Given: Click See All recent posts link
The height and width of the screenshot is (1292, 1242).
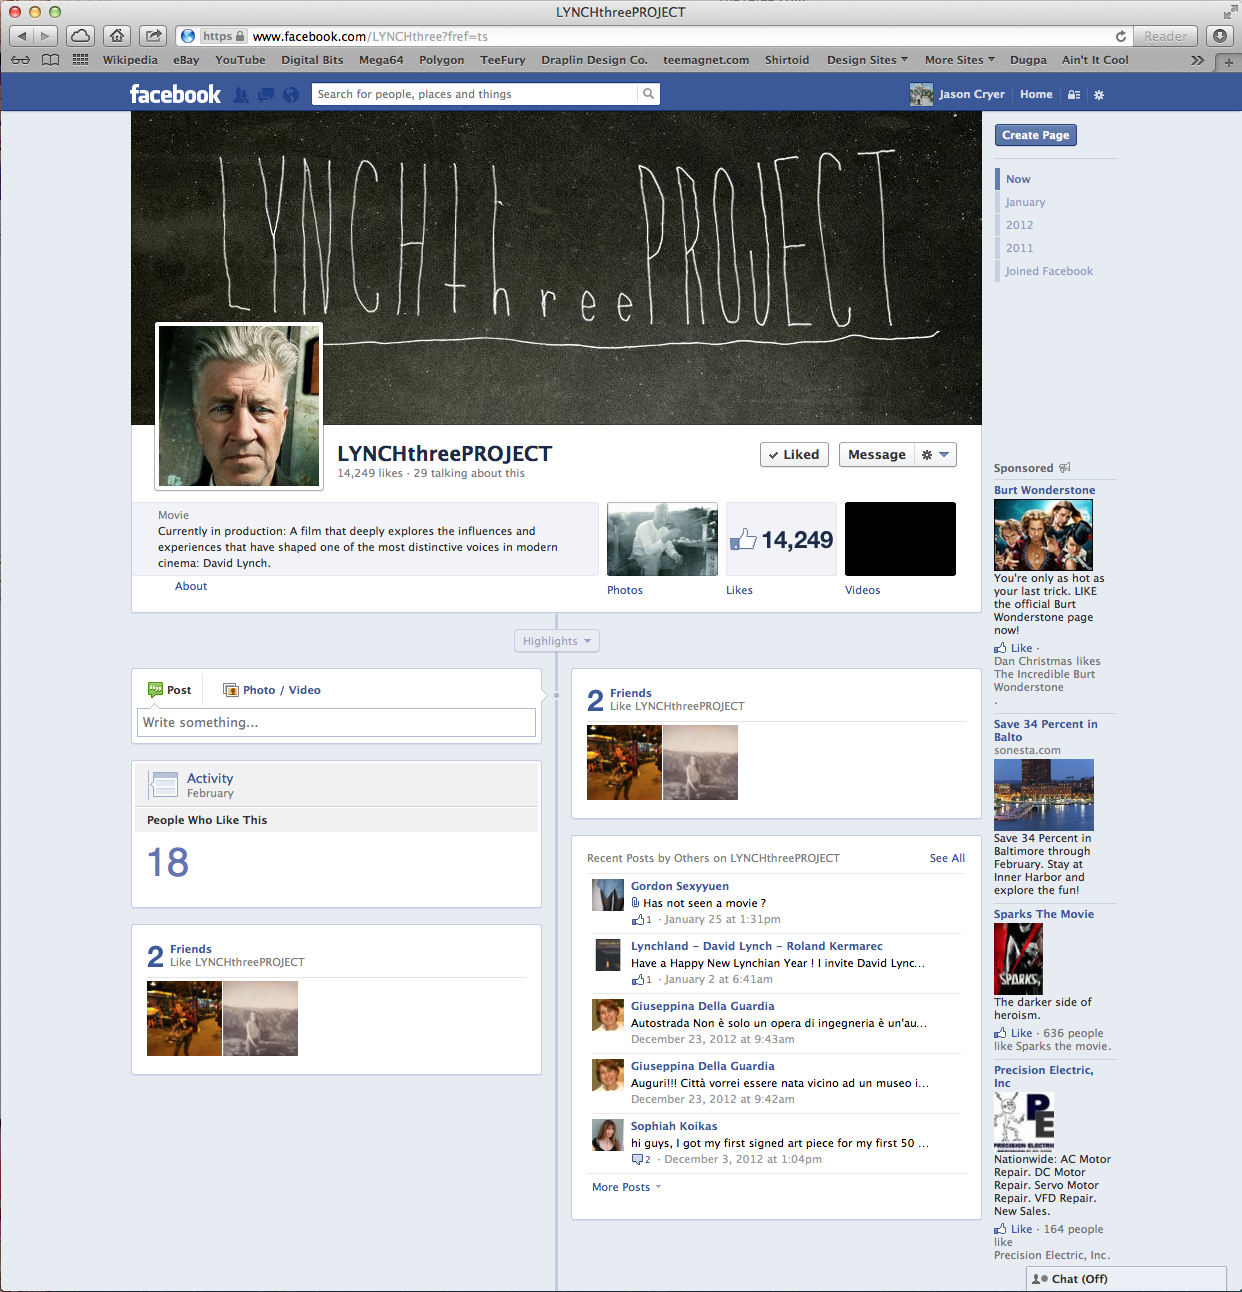Looking at the screenshot, I should [x=947, y=858].
